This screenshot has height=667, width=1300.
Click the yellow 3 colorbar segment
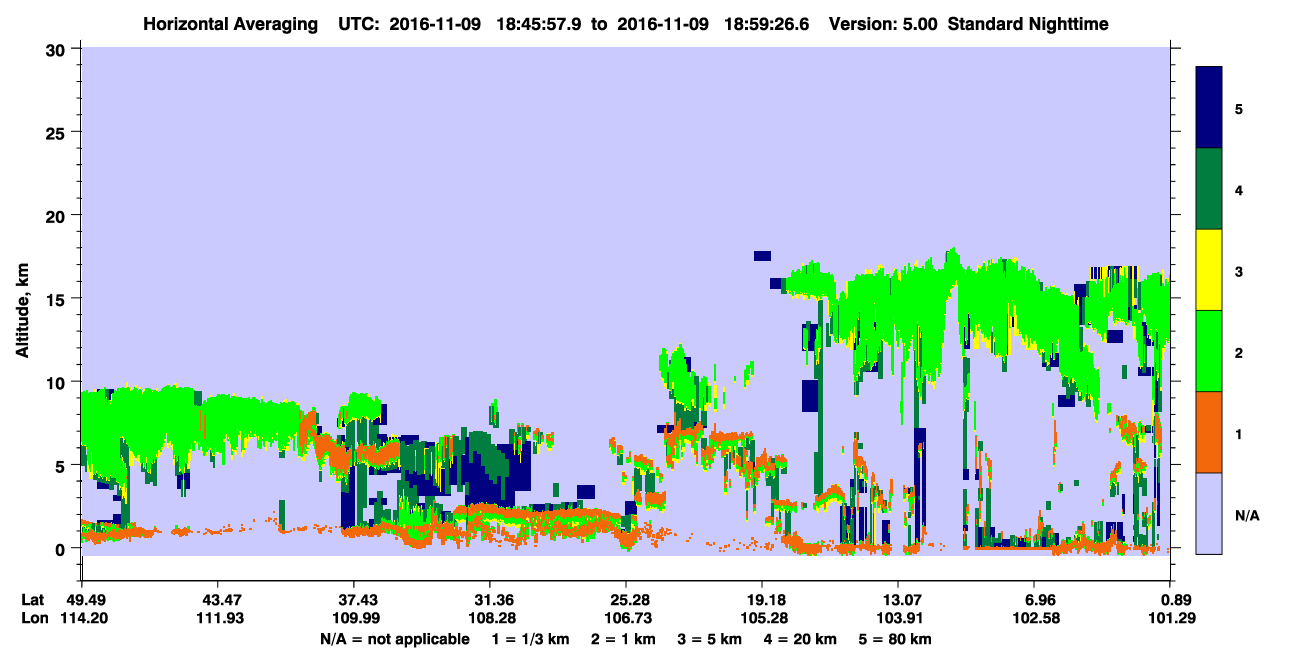(1209, 270)
